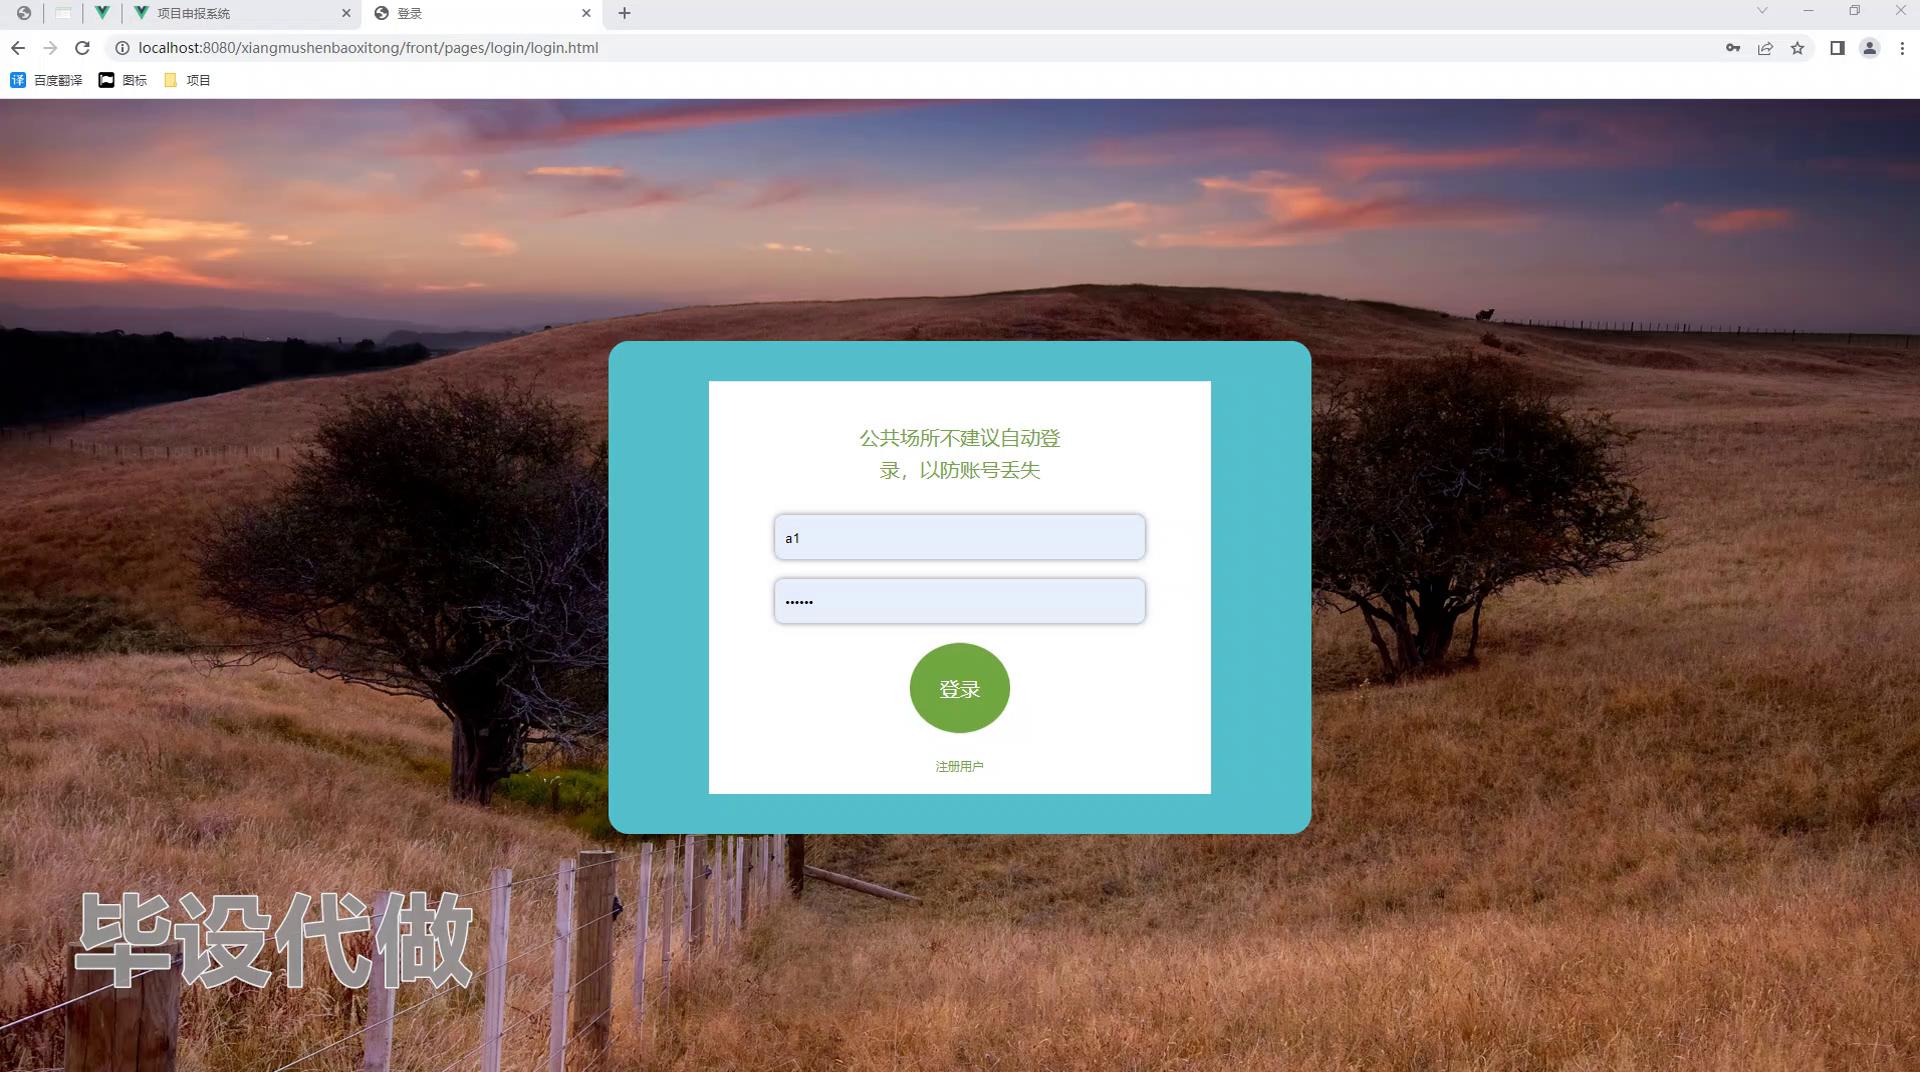The height and width of the screenshot is (1072, 1920).
Task: Share this page icon
Action: click(x=1765, y=48)
